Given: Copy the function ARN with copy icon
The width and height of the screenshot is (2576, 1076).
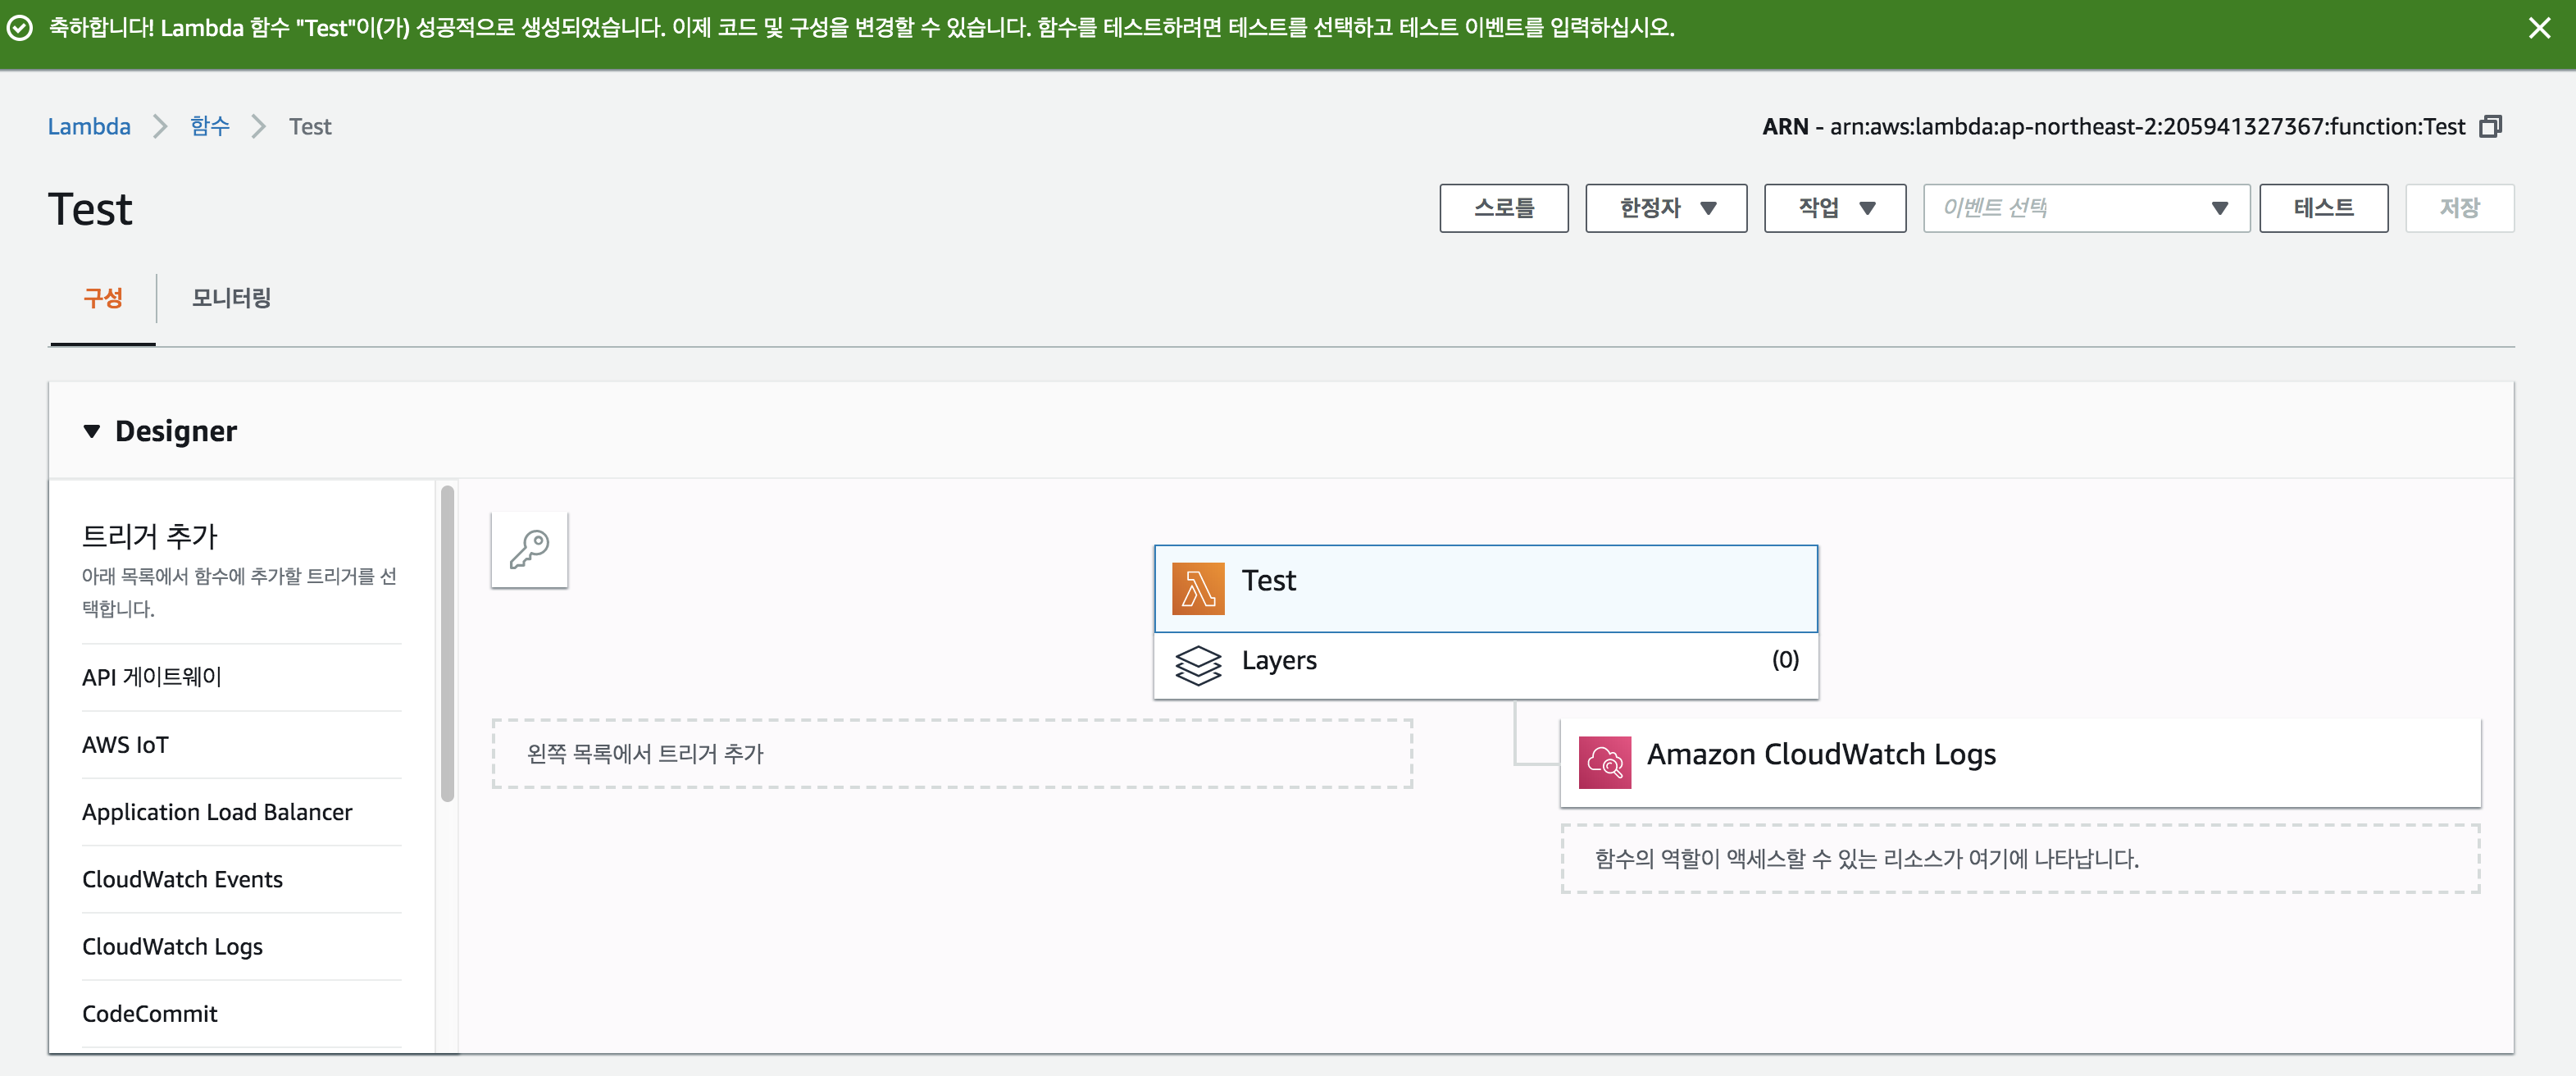Looking at the screenshot, I should coord(2490,127).
